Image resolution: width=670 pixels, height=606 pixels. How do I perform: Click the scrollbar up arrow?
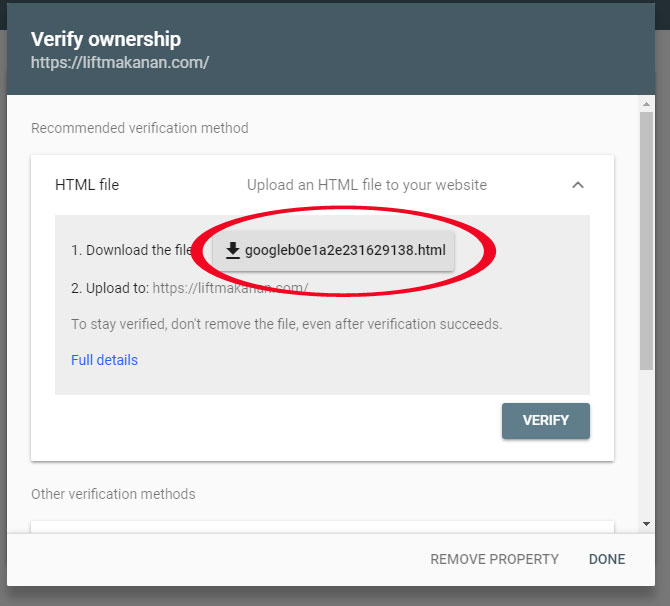click(647, 103)
